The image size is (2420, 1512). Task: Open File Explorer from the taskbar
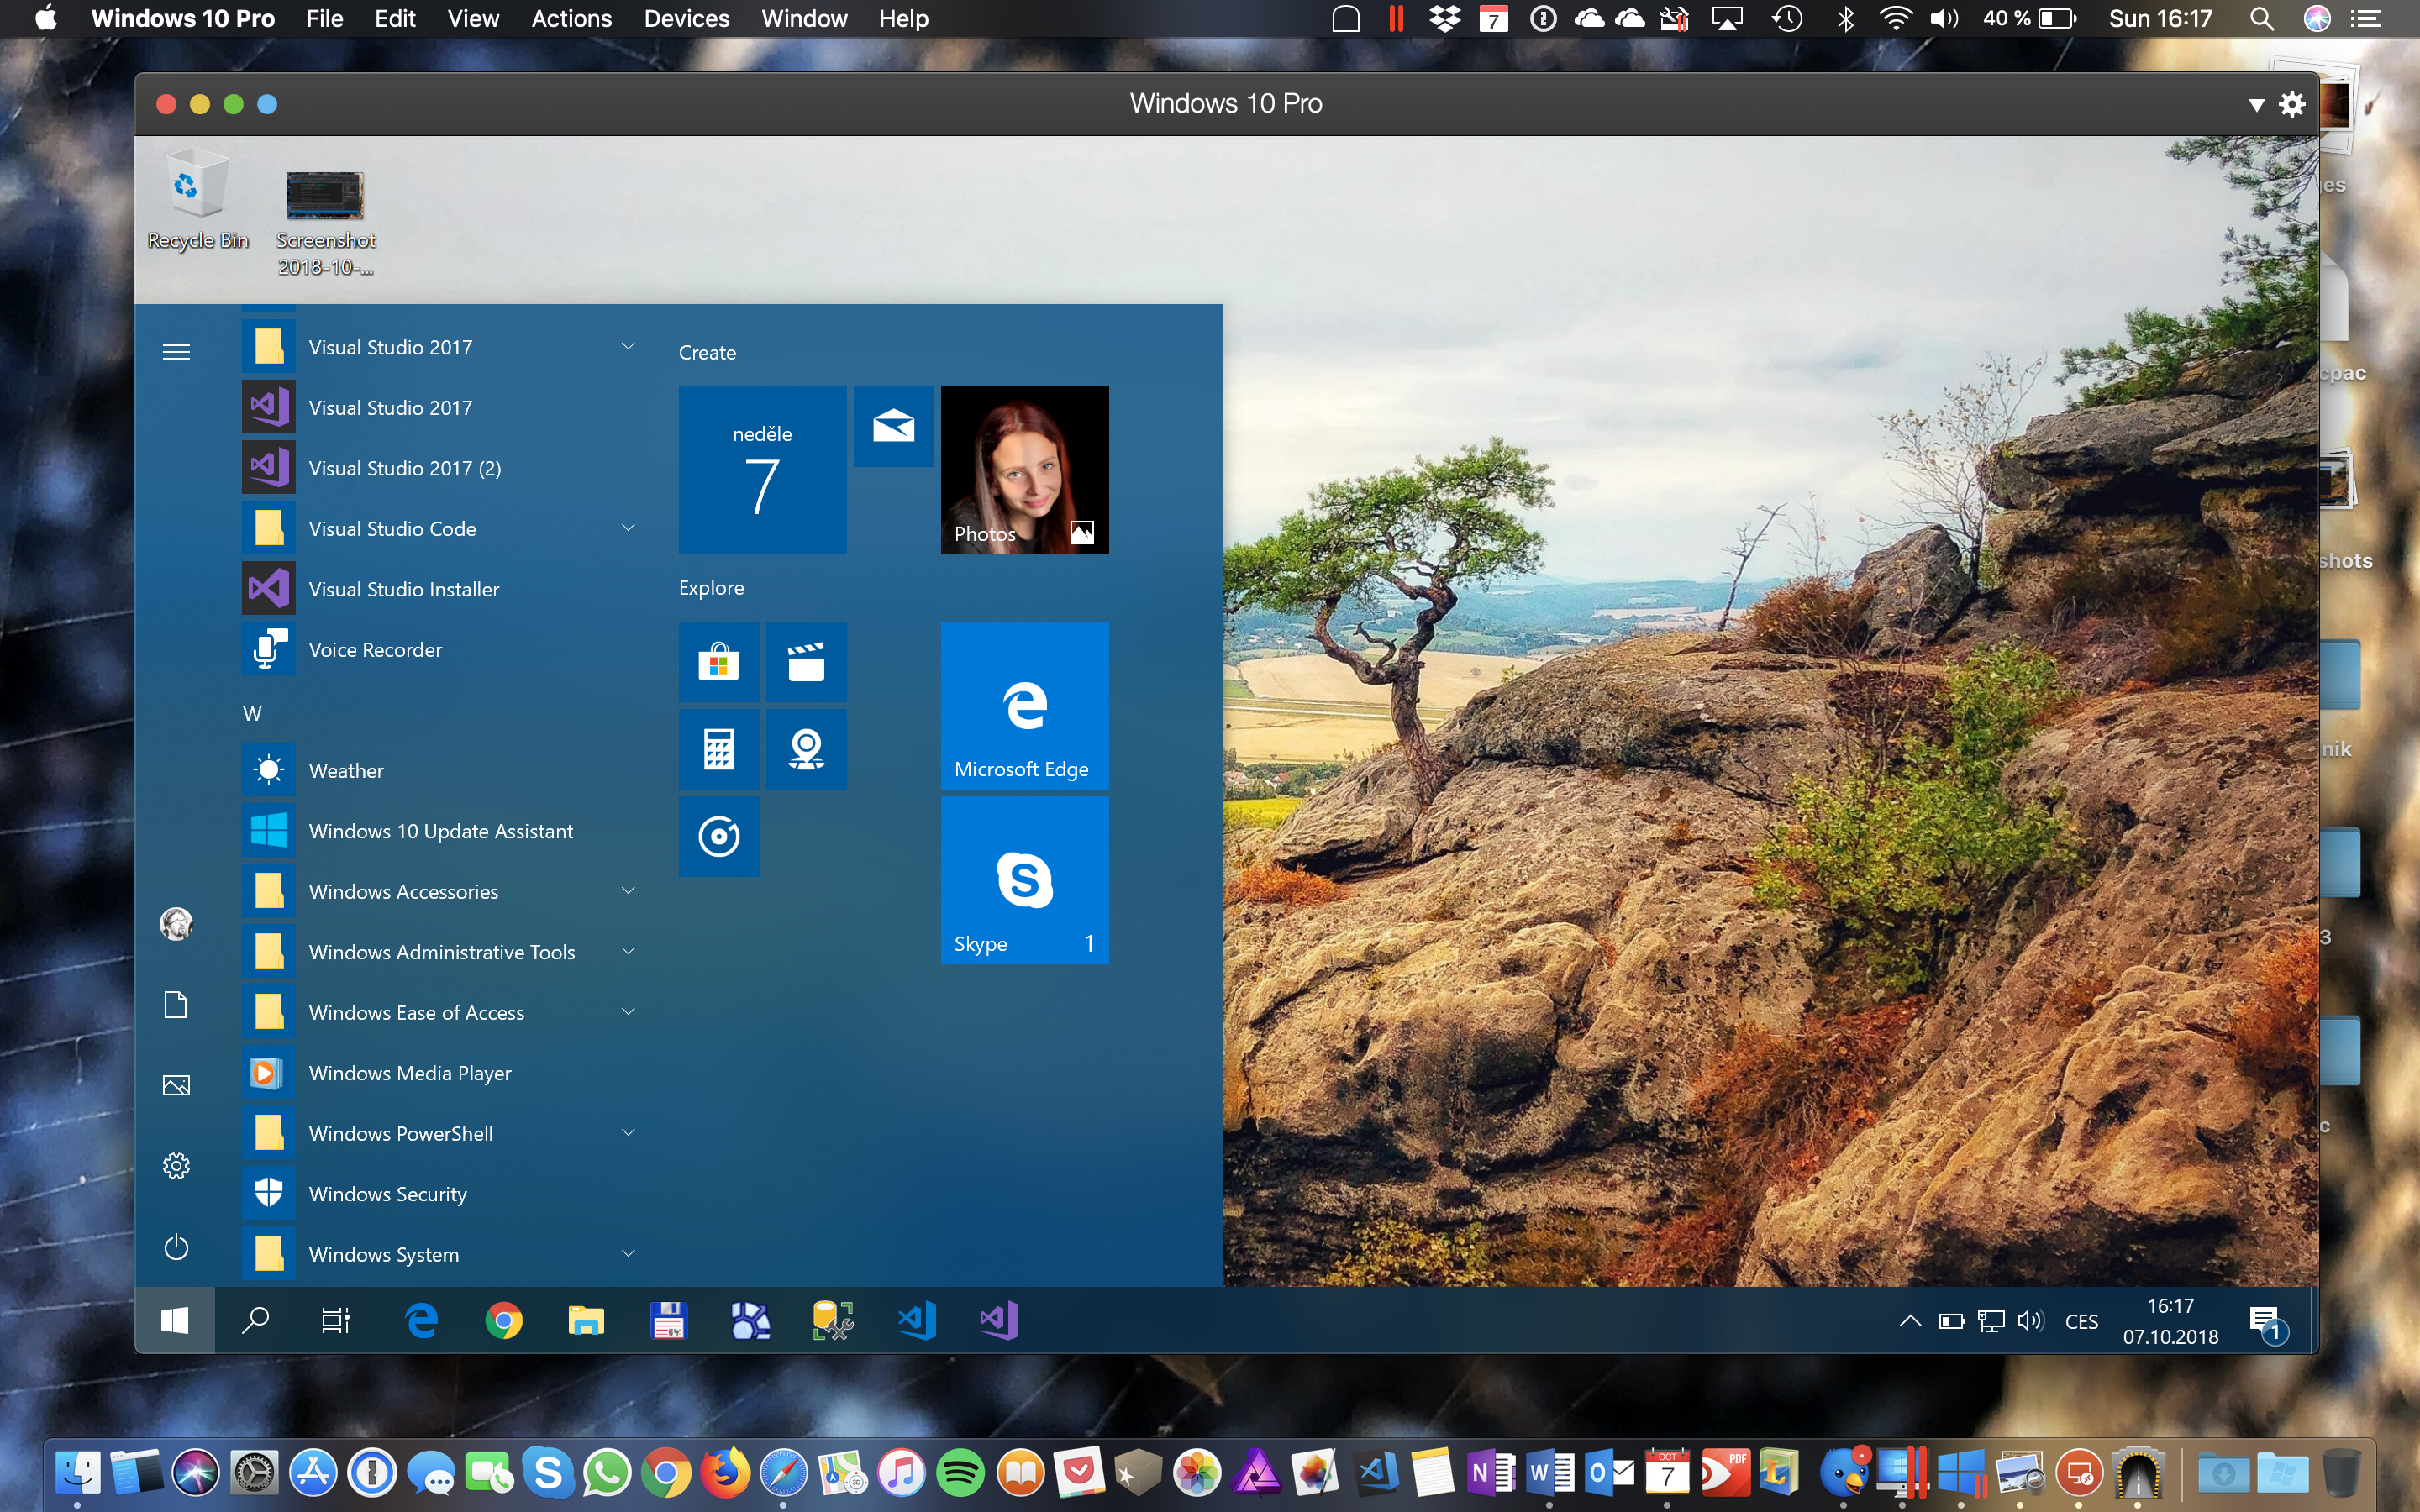click(586, 1321)
